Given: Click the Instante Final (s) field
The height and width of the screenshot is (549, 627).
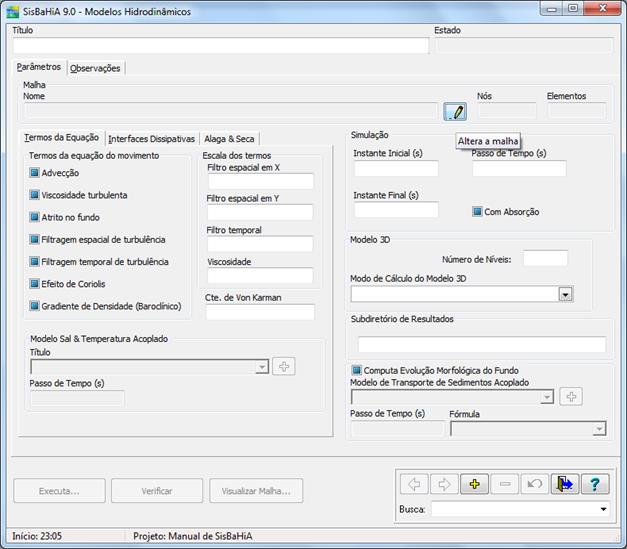Looking at the screenshot, I should click(396, 210).
